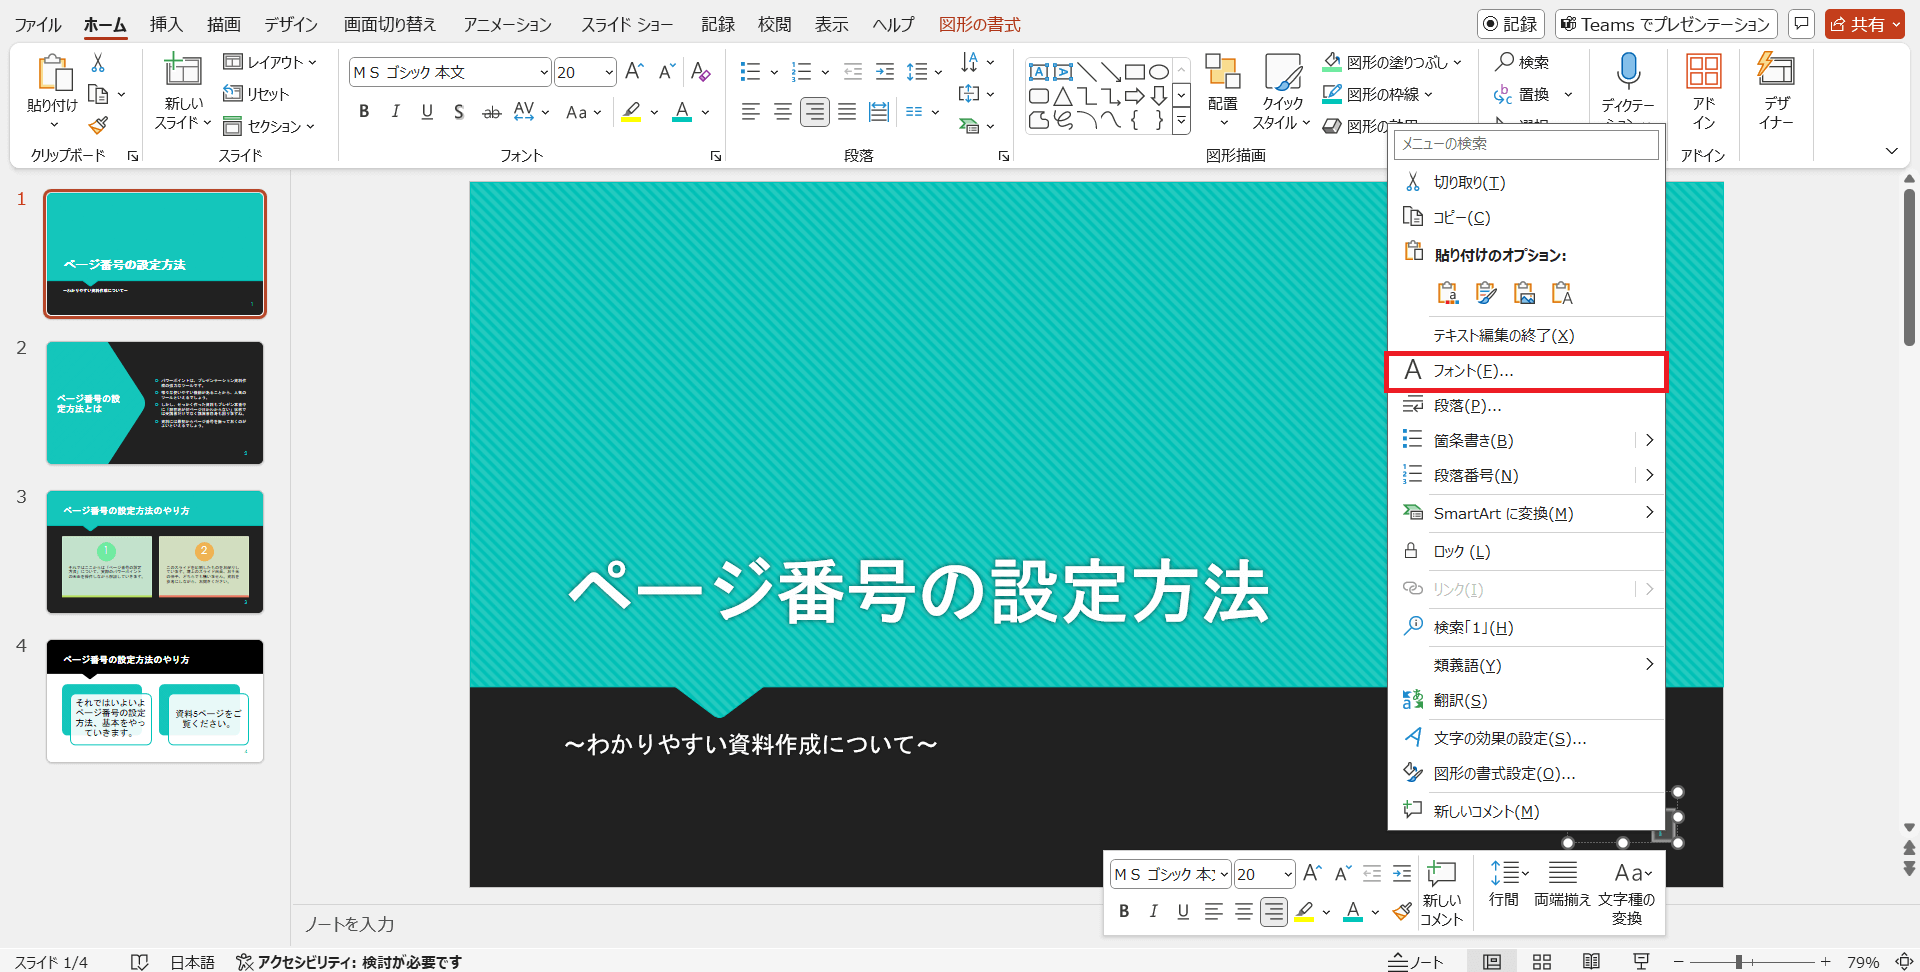Toggle text Shadow in ribbon

(459, 112)
